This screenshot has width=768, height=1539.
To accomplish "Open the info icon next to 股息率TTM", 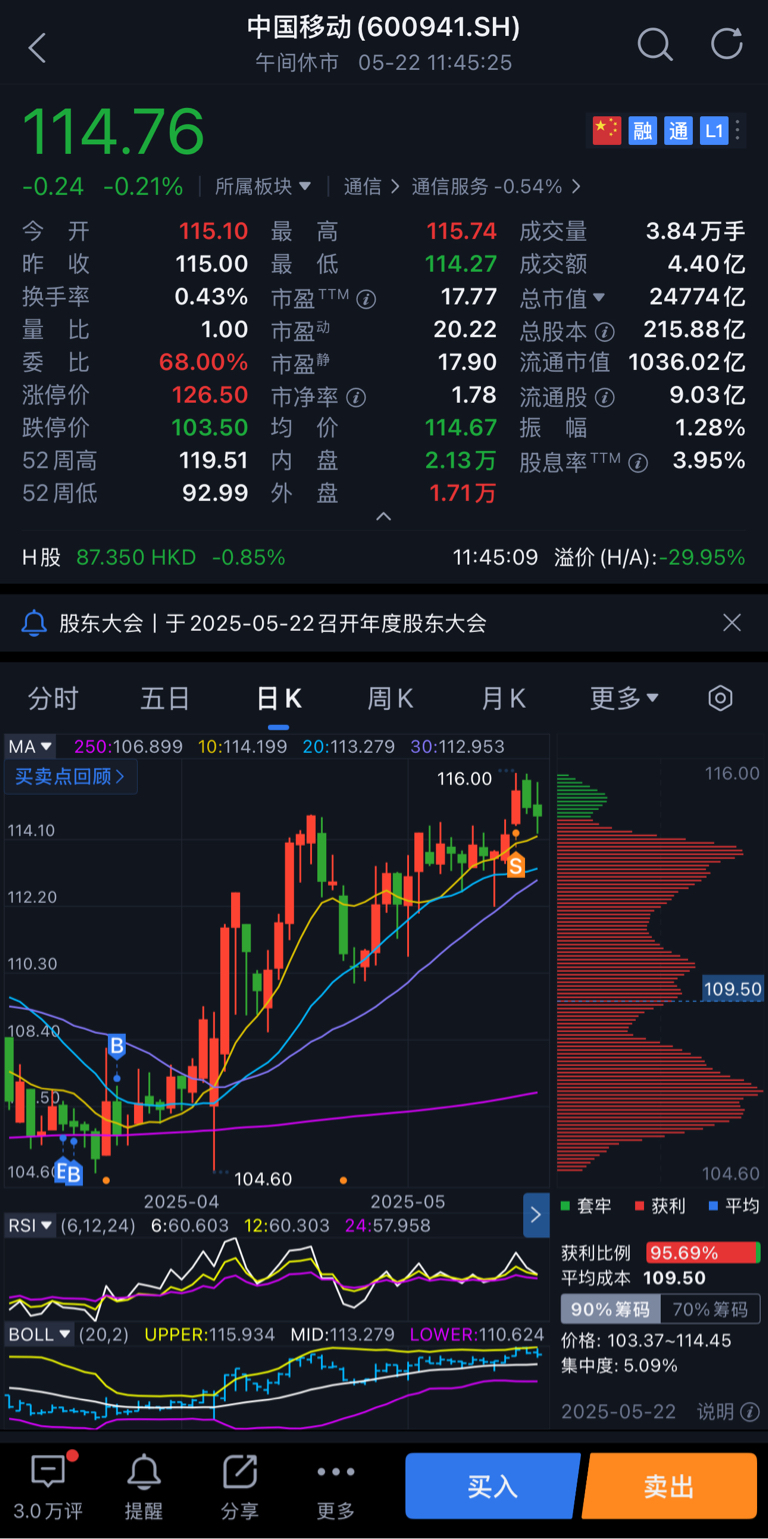I will click(637, 462).
